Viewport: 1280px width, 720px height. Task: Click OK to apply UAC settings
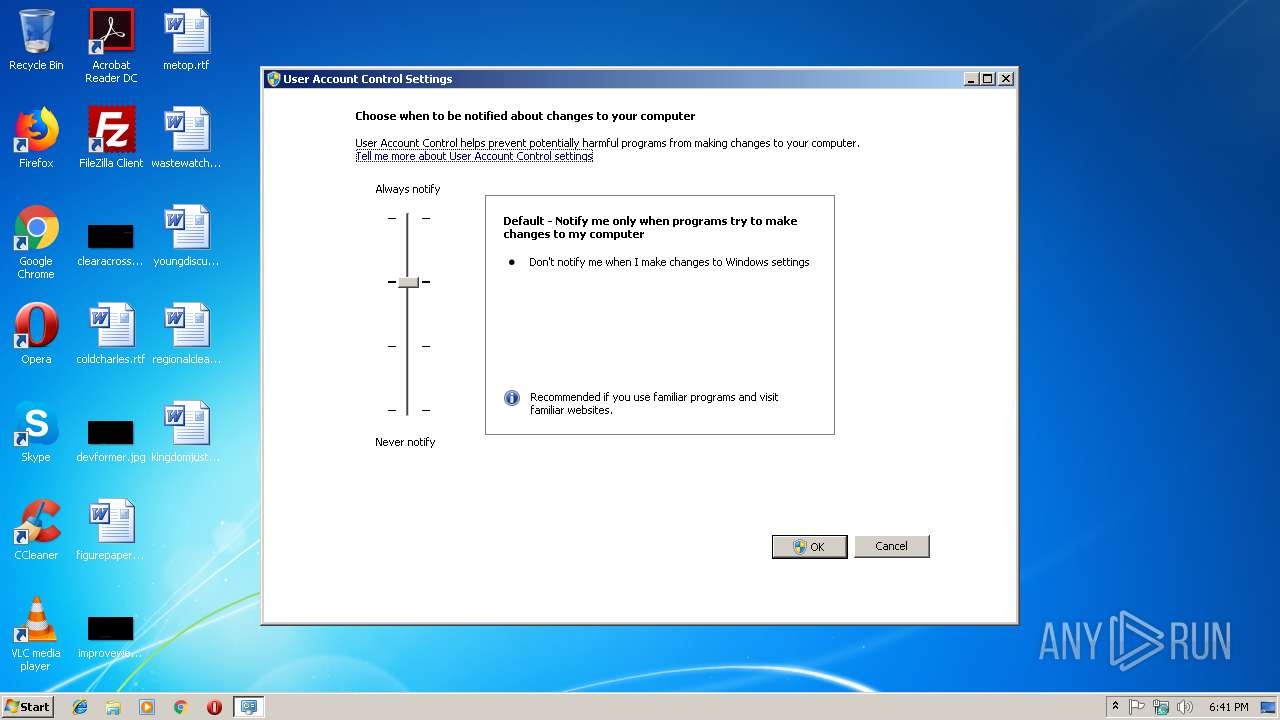(809, 546)
